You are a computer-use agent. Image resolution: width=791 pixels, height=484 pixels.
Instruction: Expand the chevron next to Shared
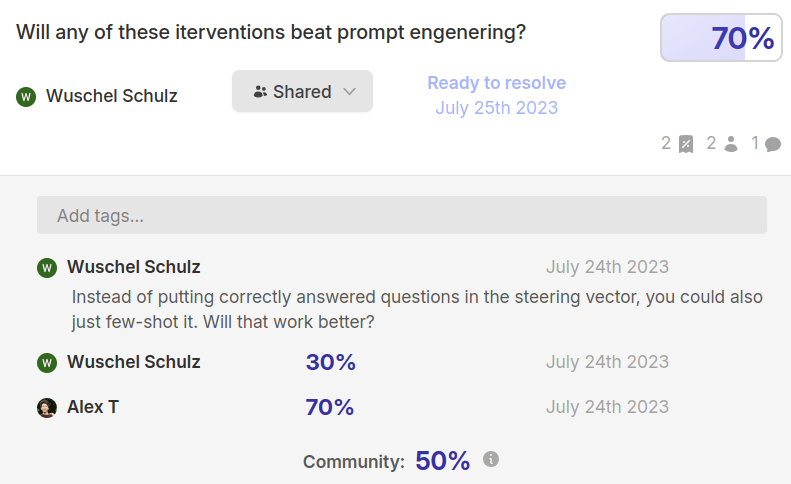(350, 92)
